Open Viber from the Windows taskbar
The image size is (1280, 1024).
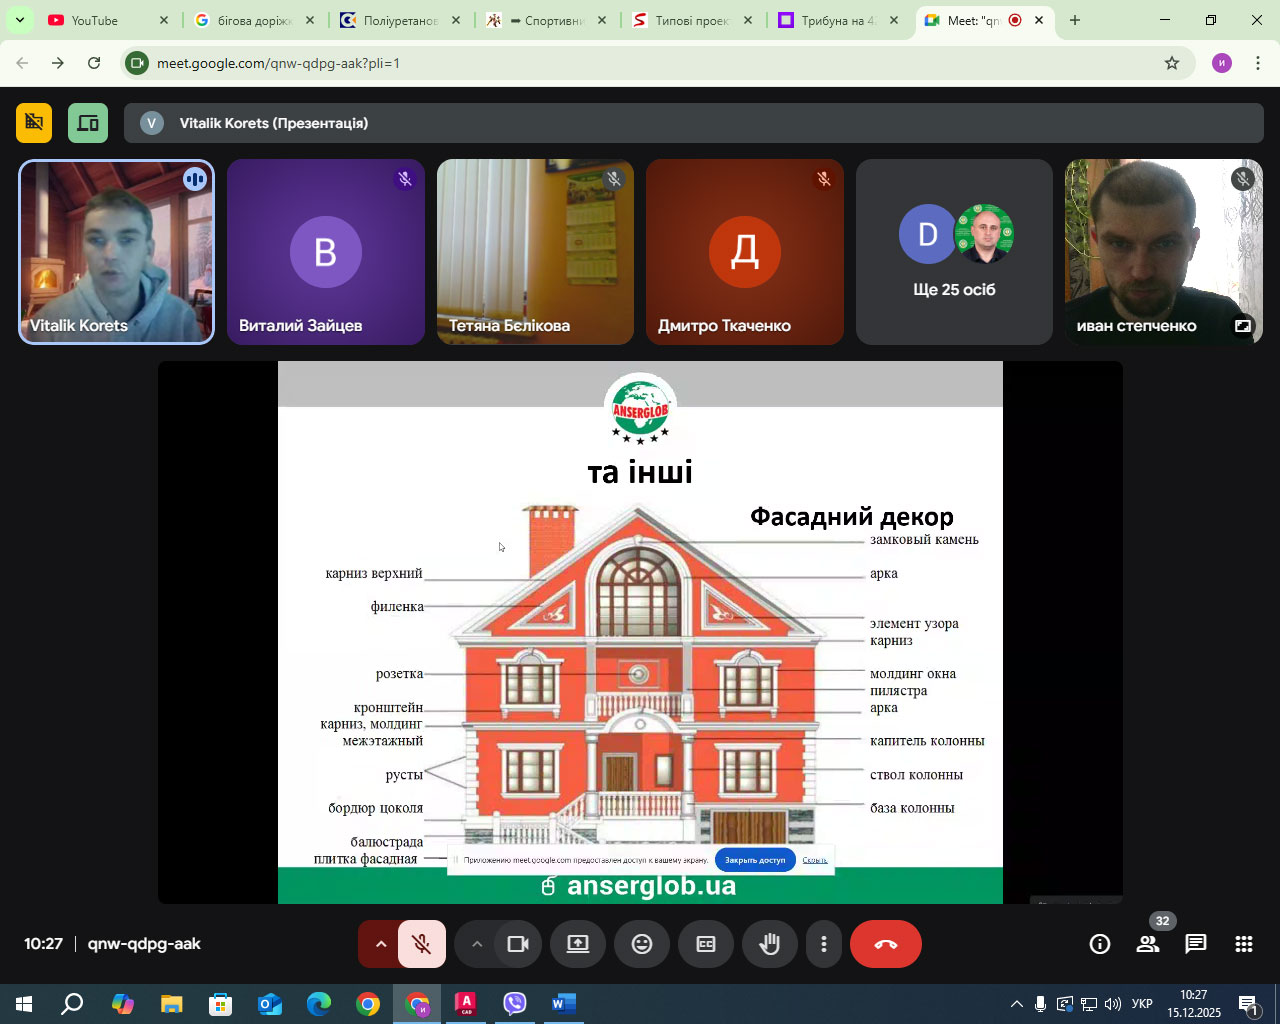click(515, 1004)
